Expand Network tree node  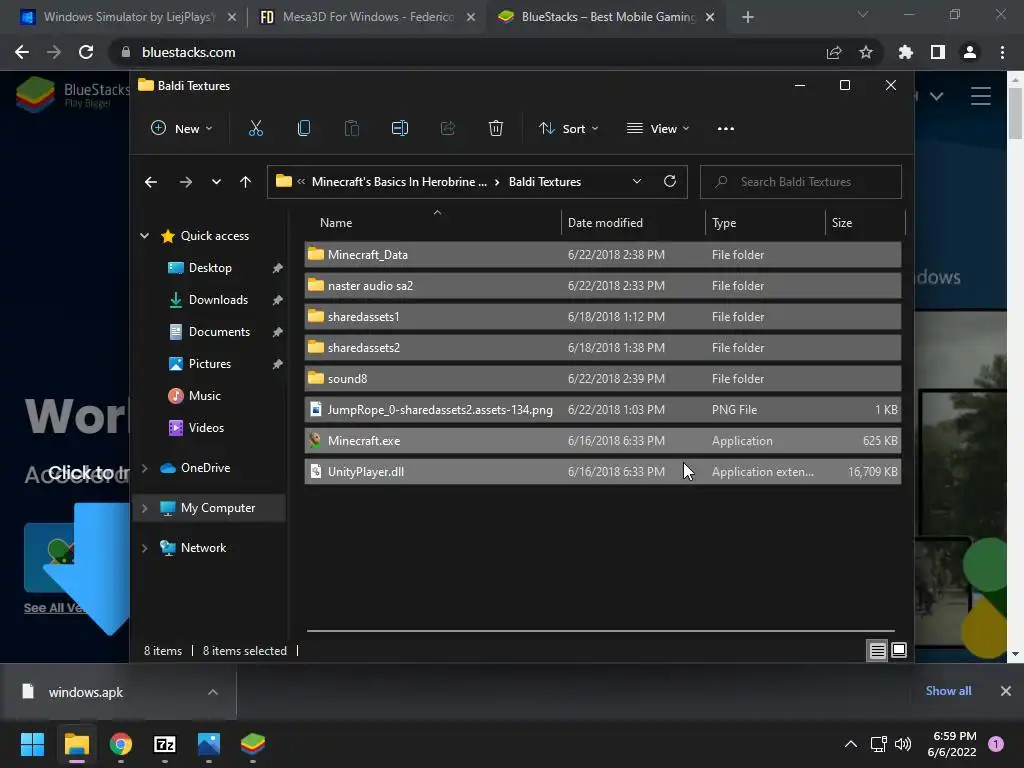click(144, 548)
